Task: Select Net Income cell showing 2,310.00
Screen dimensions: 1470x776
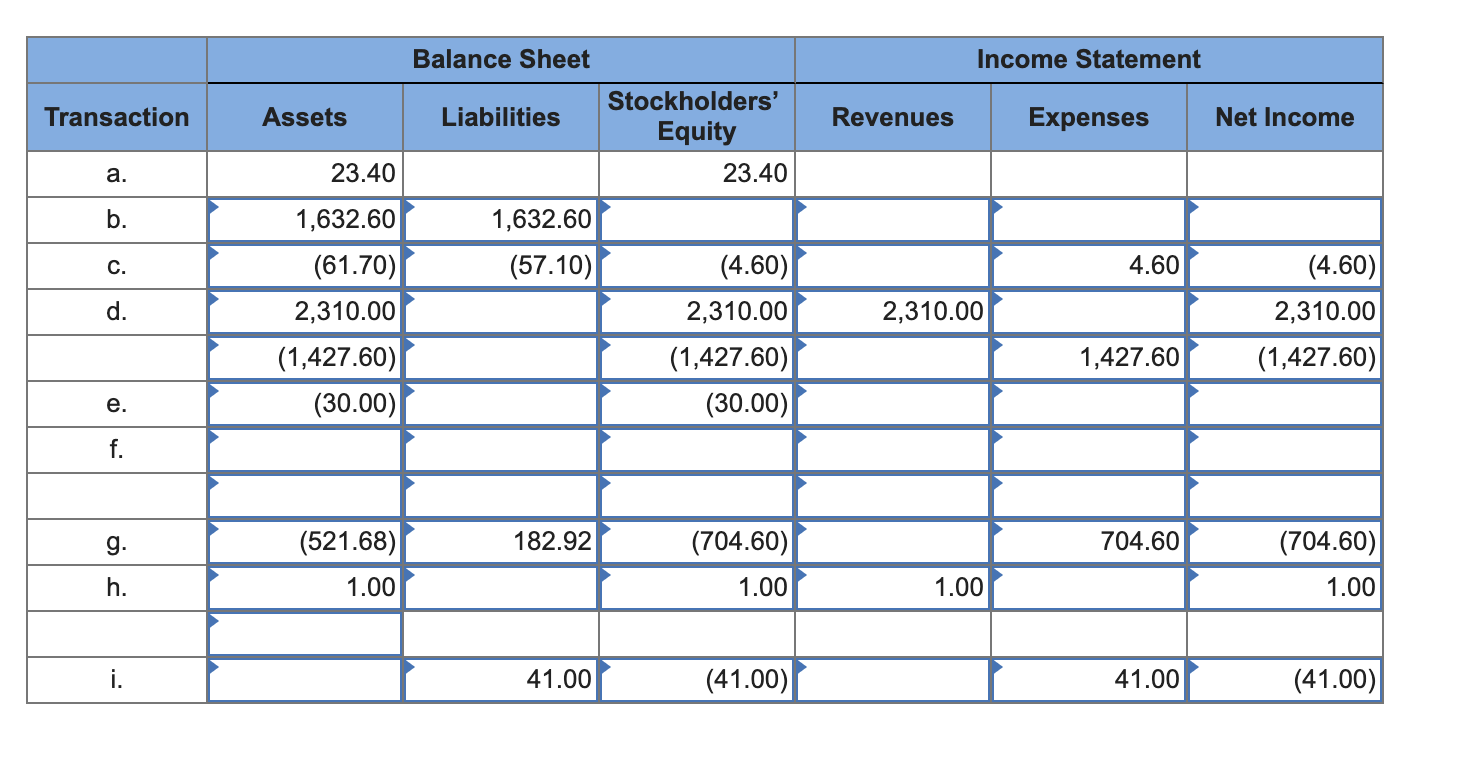Action: (1284, 311)
